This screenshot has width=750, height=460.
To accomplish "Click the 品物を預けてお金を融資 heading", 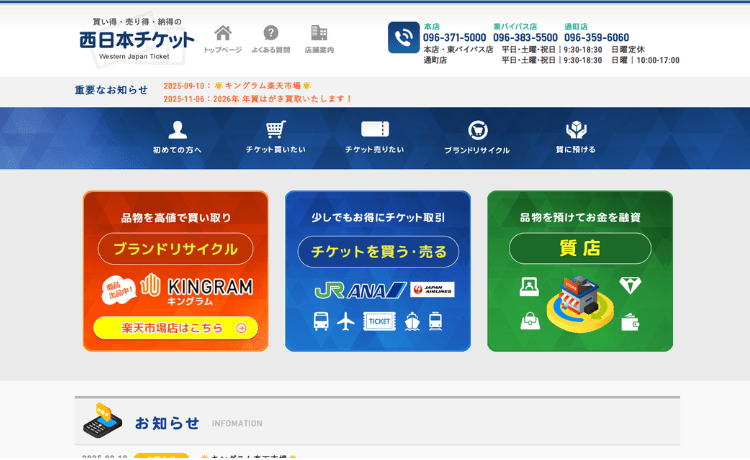I will tap(580, 218).
